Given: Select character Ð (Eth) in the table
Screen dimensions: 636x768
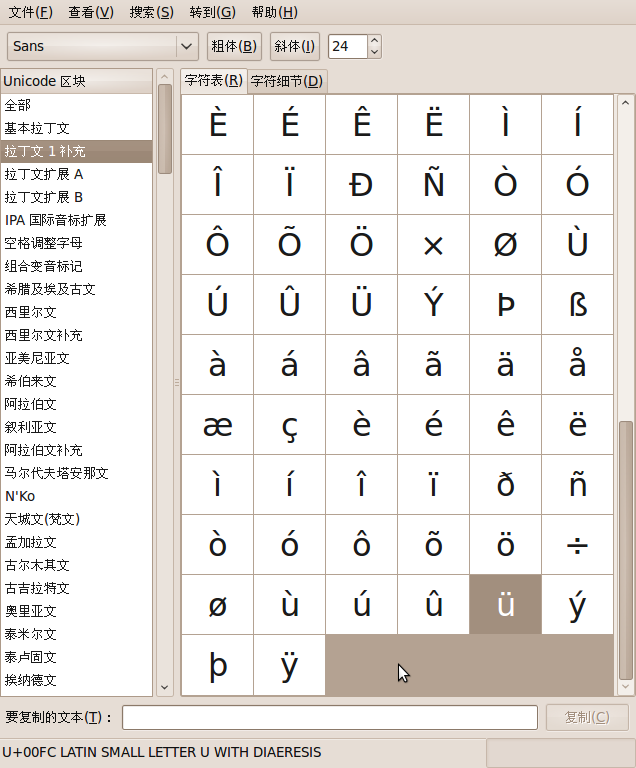Looking at the screenshot, I should pyautogui.click(x=362, y=185).
